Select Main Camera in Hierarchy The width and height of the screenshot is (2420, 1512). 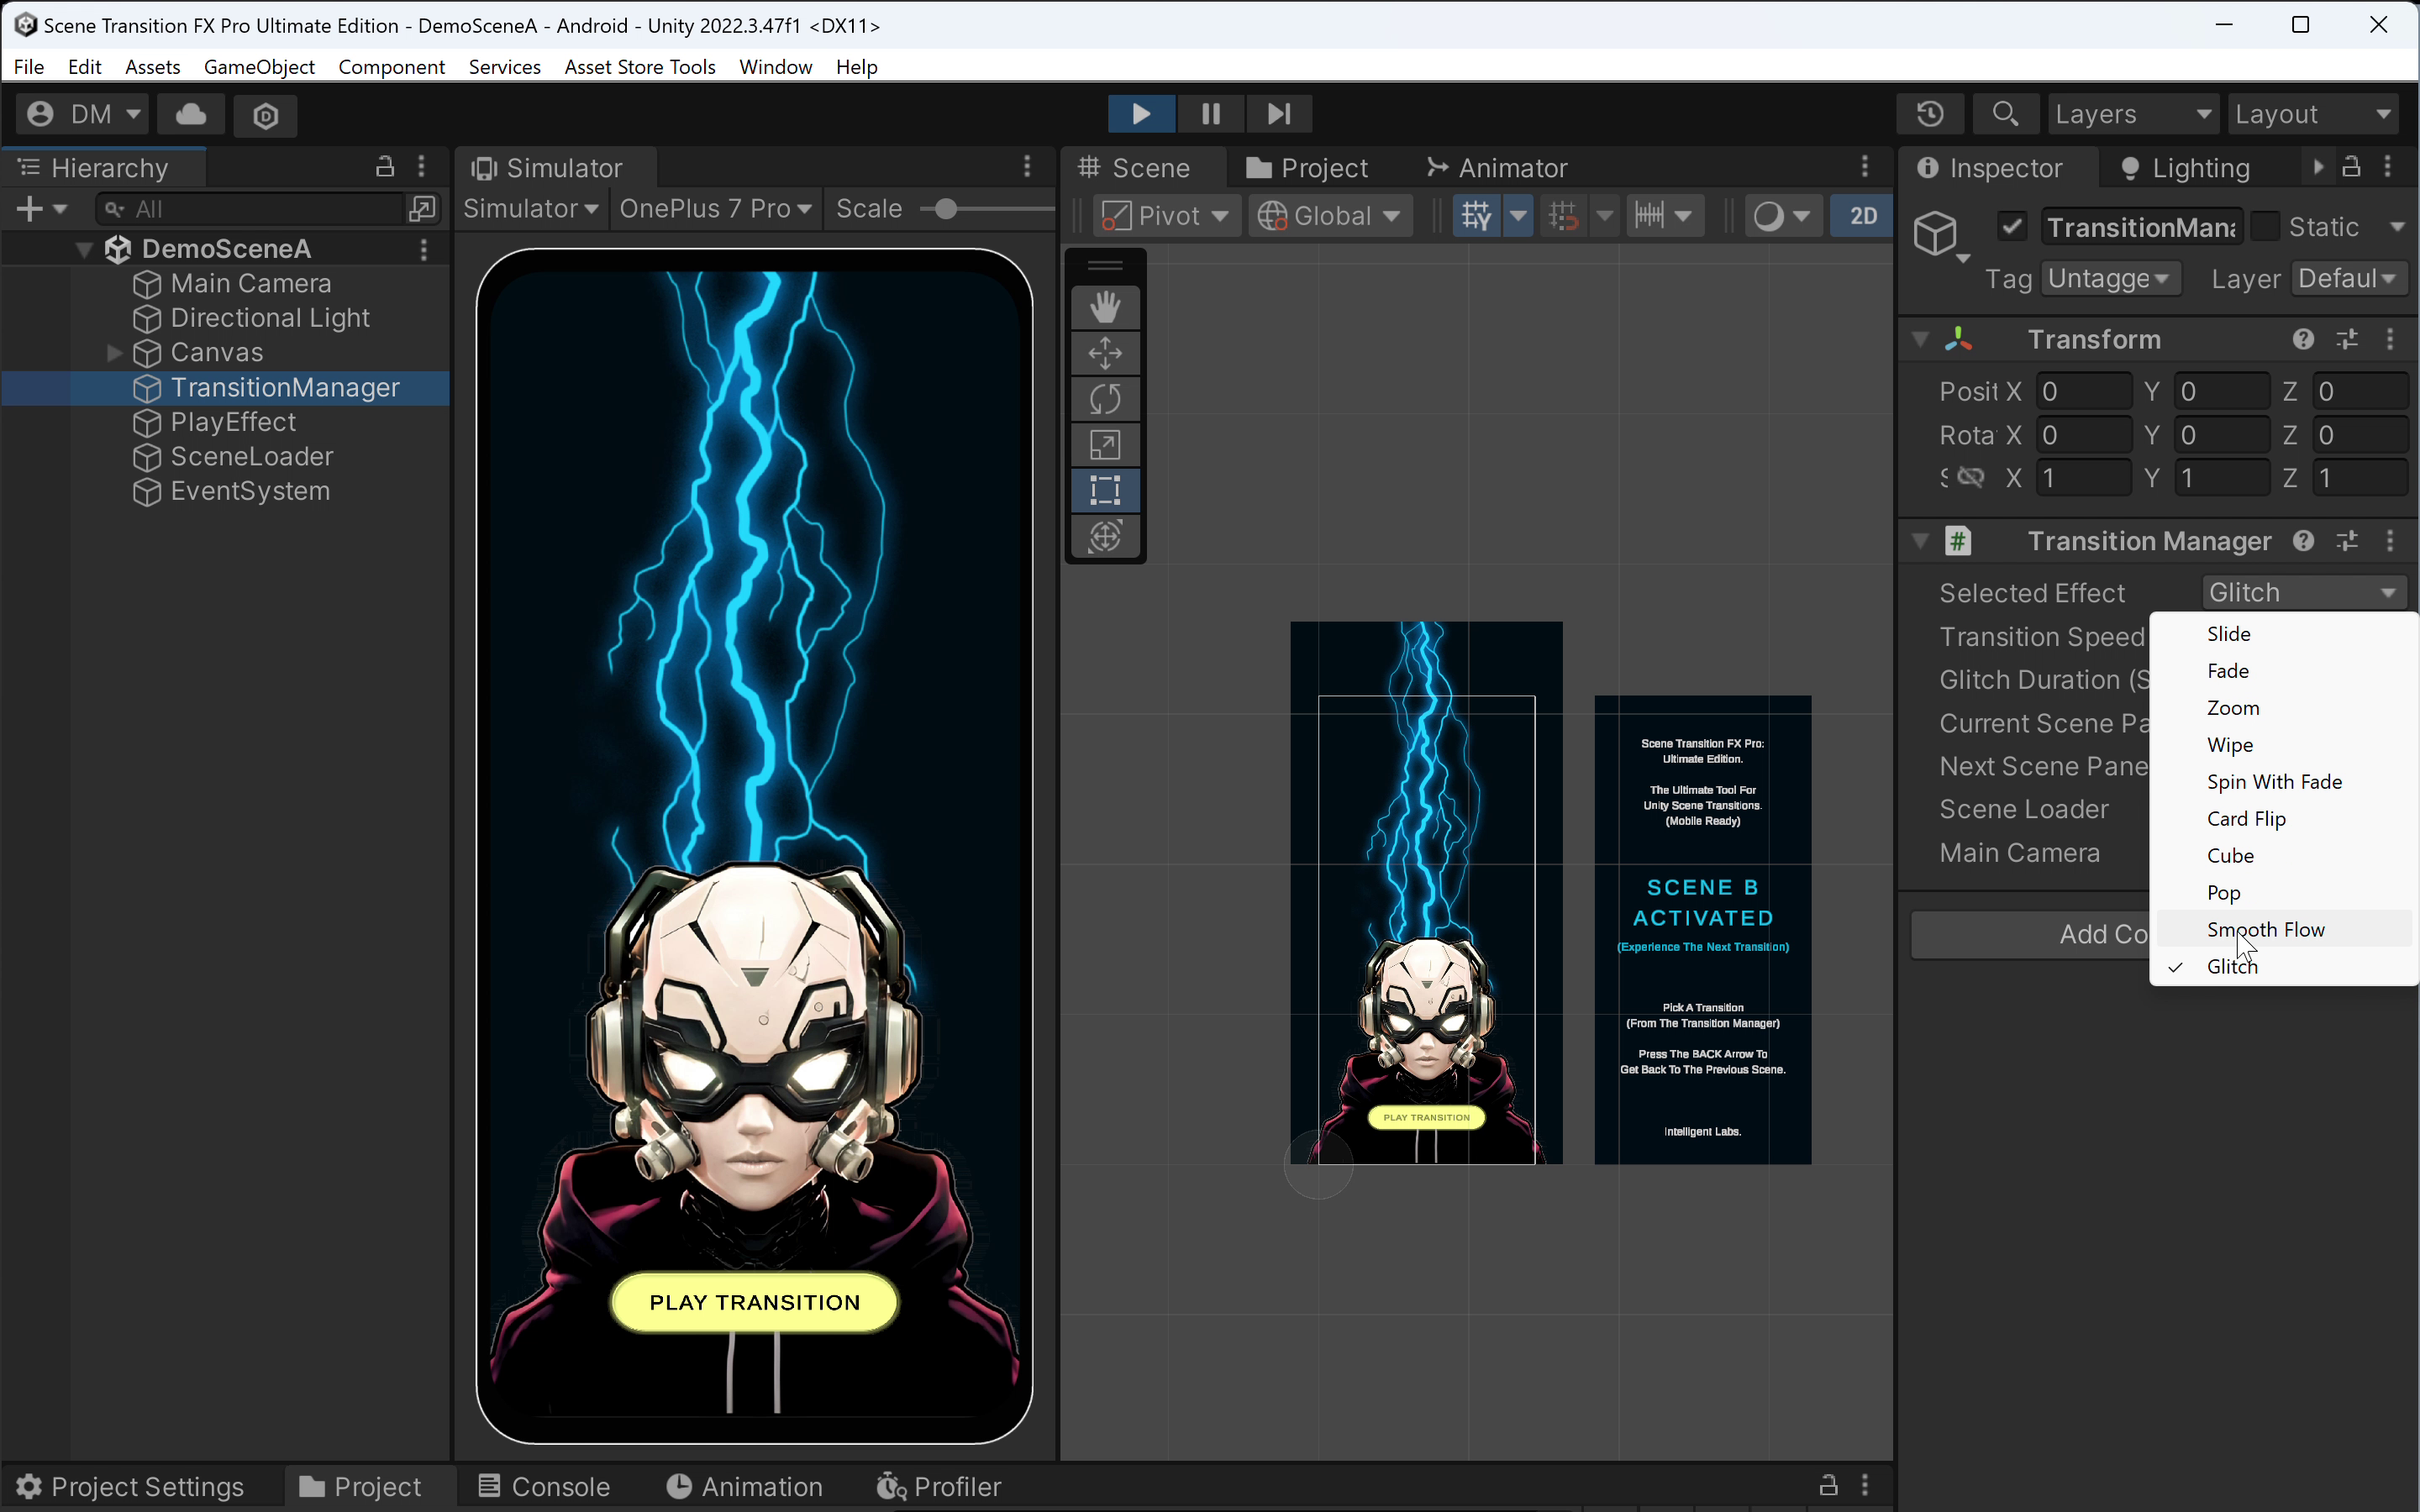click(250, 284)
